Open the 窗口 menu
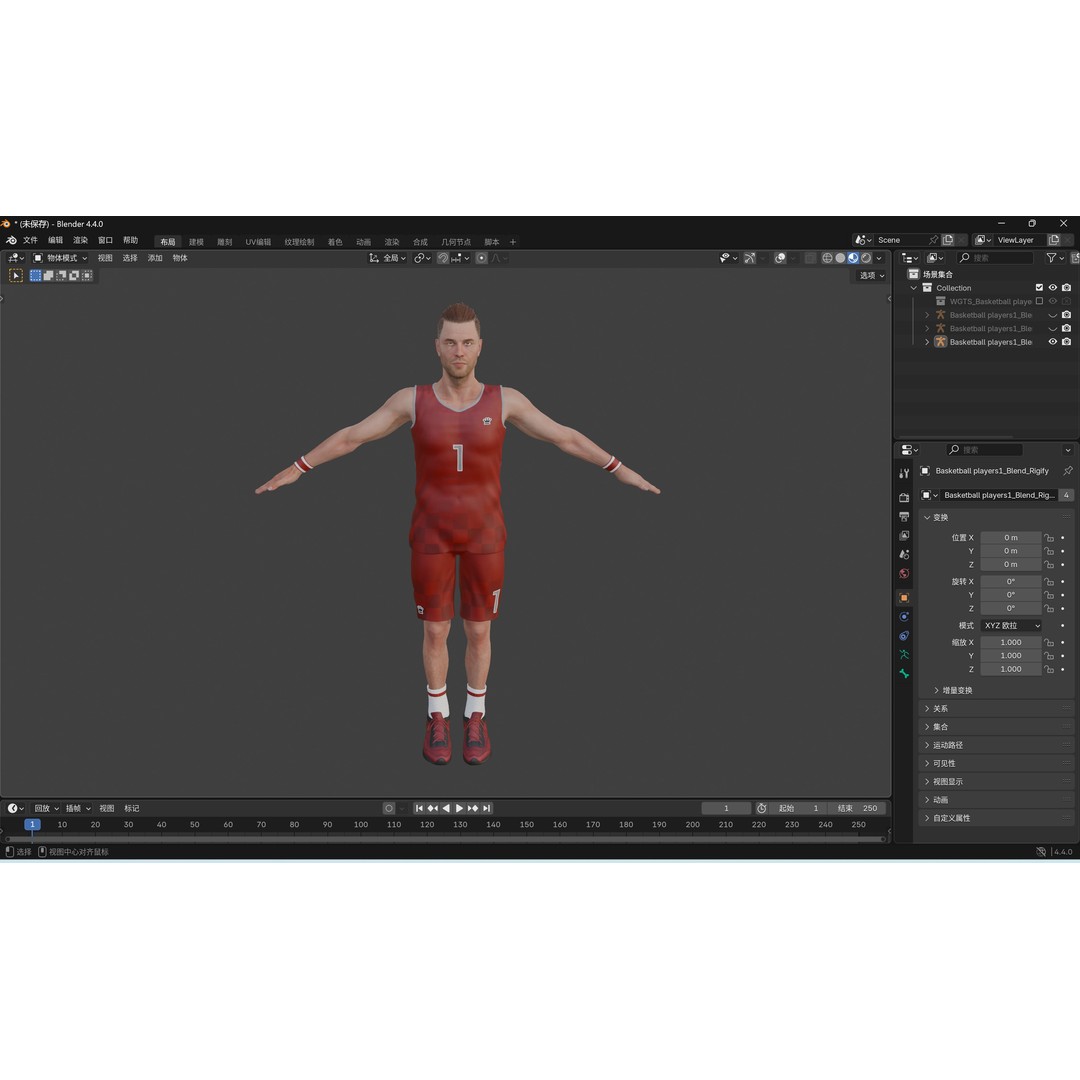1080x1080 pixels. tap(105, 240)
